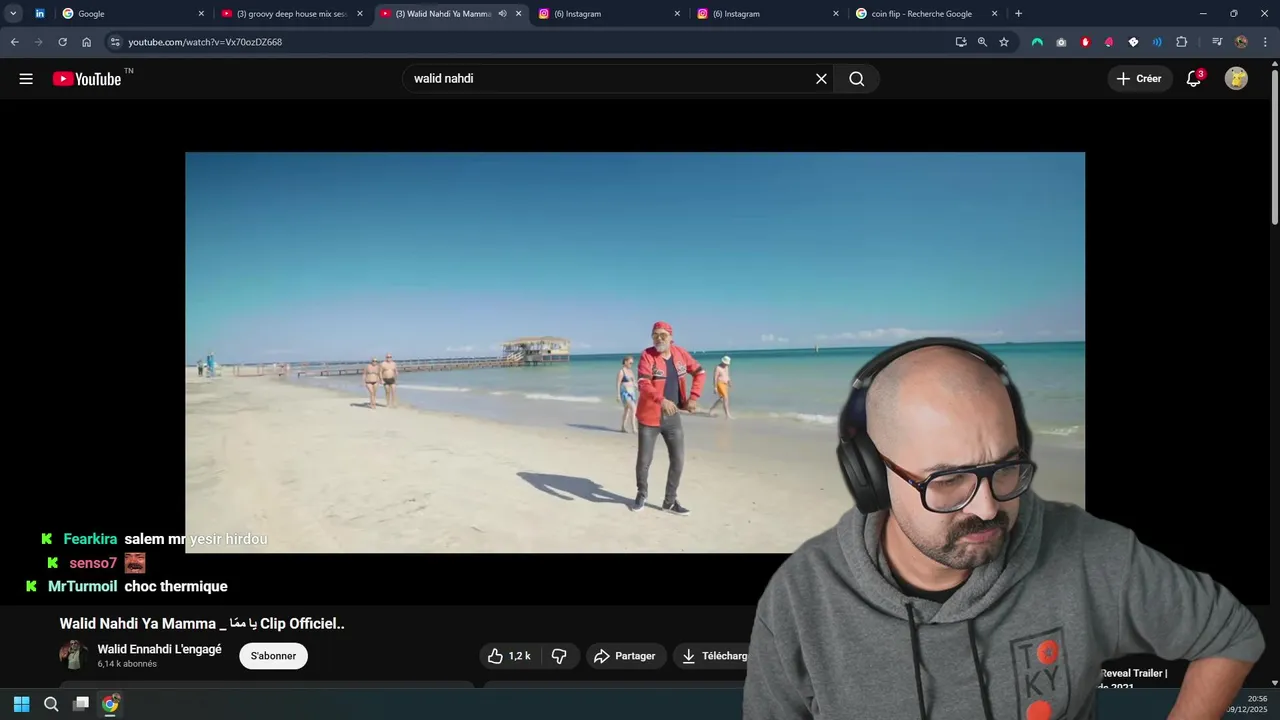Close the coin flip Recherche Google tab
The height and width of the screenshot is (720, 1280).
(x=994, y=14)
